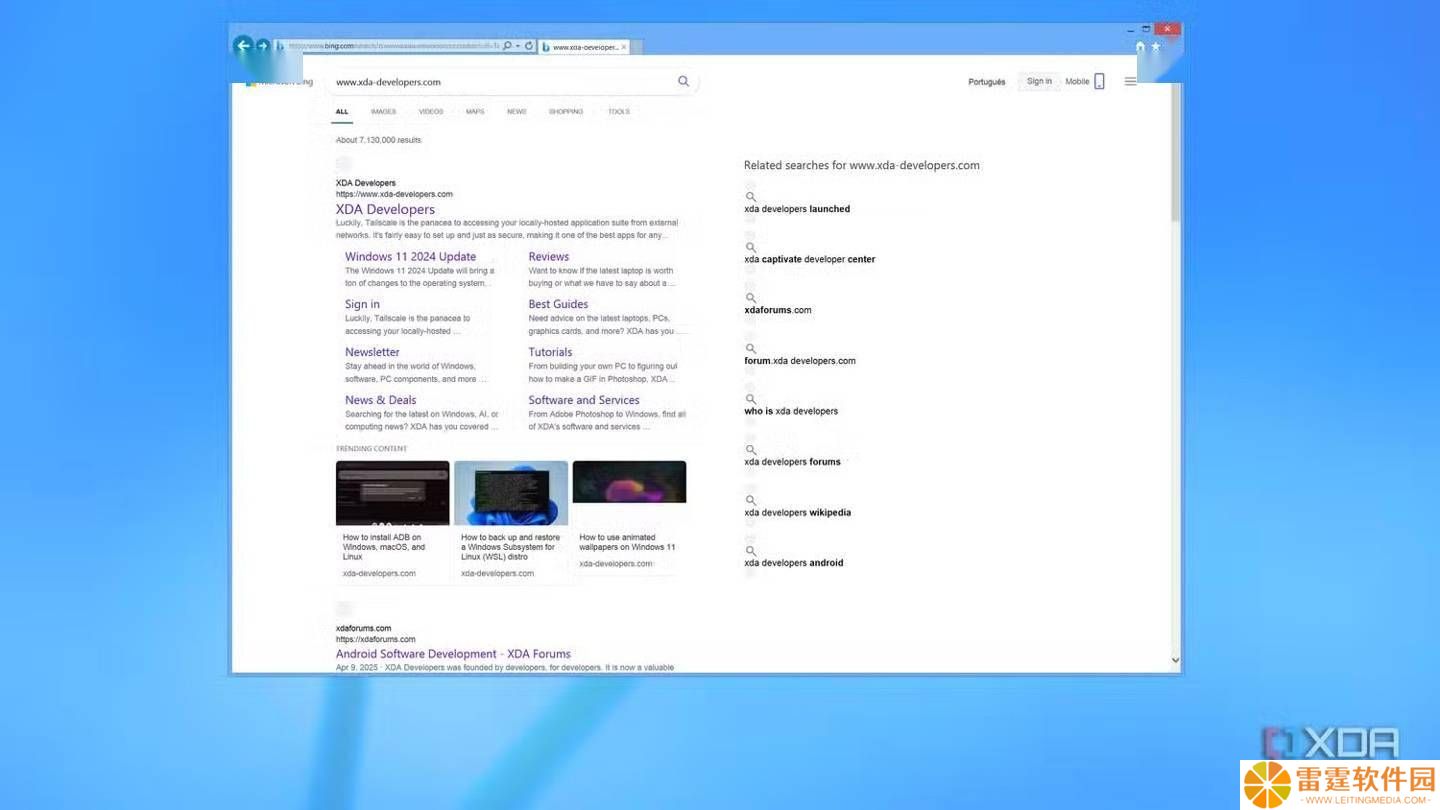Click the browser Forward arrow
1440x810 pixels.
tap(263, 45)
